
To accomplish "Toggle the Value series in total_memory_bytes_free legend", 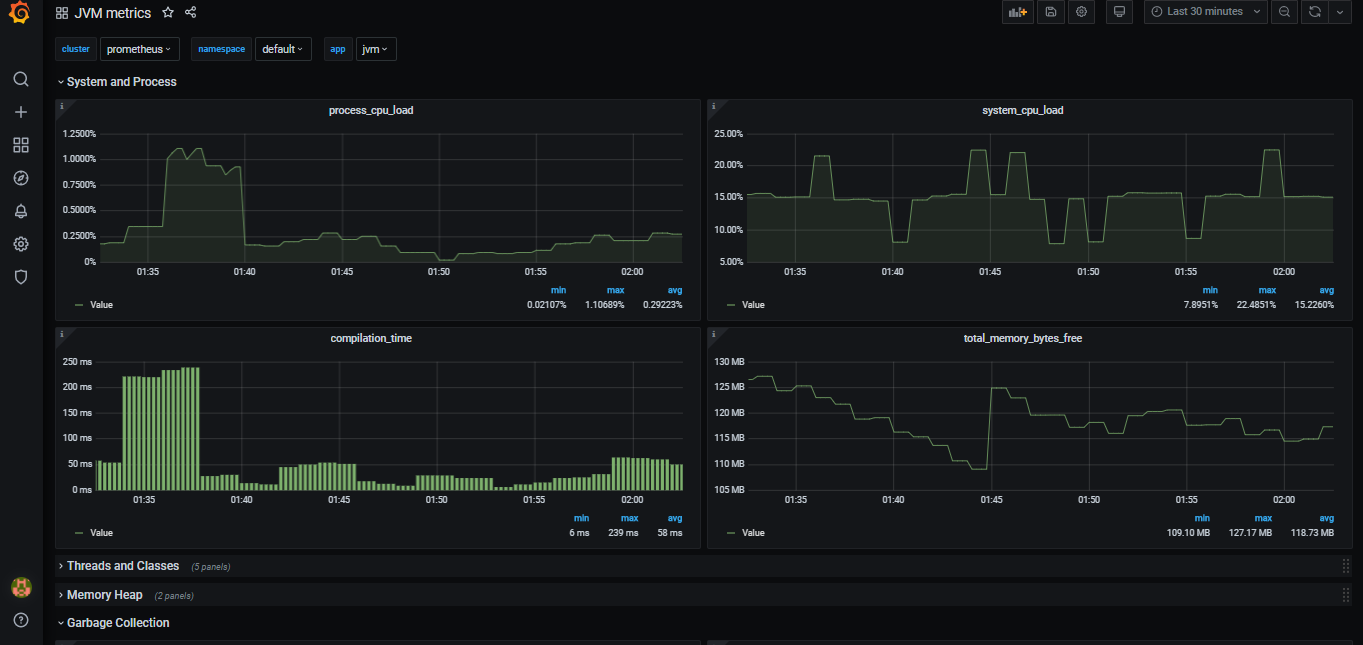I will [x=752, y=532].
